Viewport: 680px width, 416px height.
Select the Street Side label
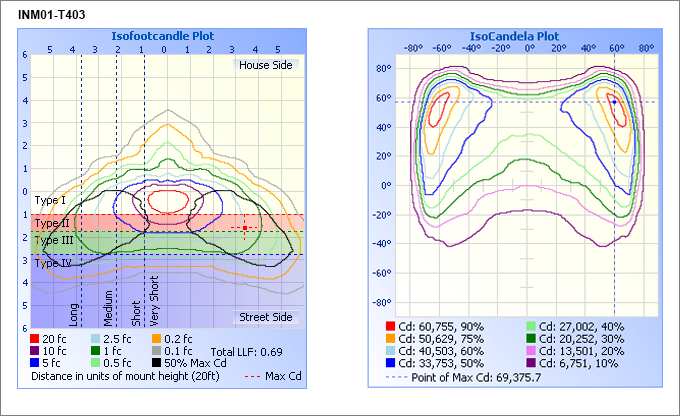click(x=264, y=317)
